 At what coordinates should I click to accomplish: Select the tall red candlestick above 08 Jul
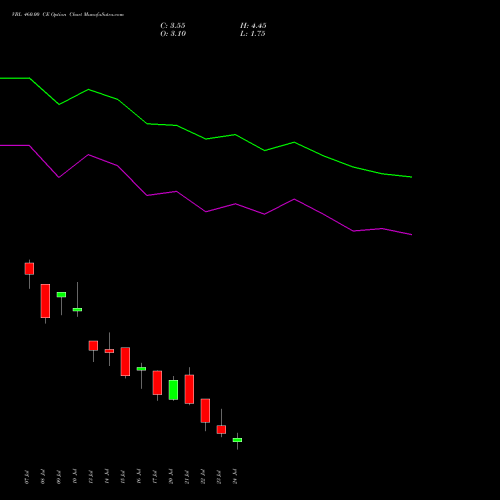pos(45,301)
